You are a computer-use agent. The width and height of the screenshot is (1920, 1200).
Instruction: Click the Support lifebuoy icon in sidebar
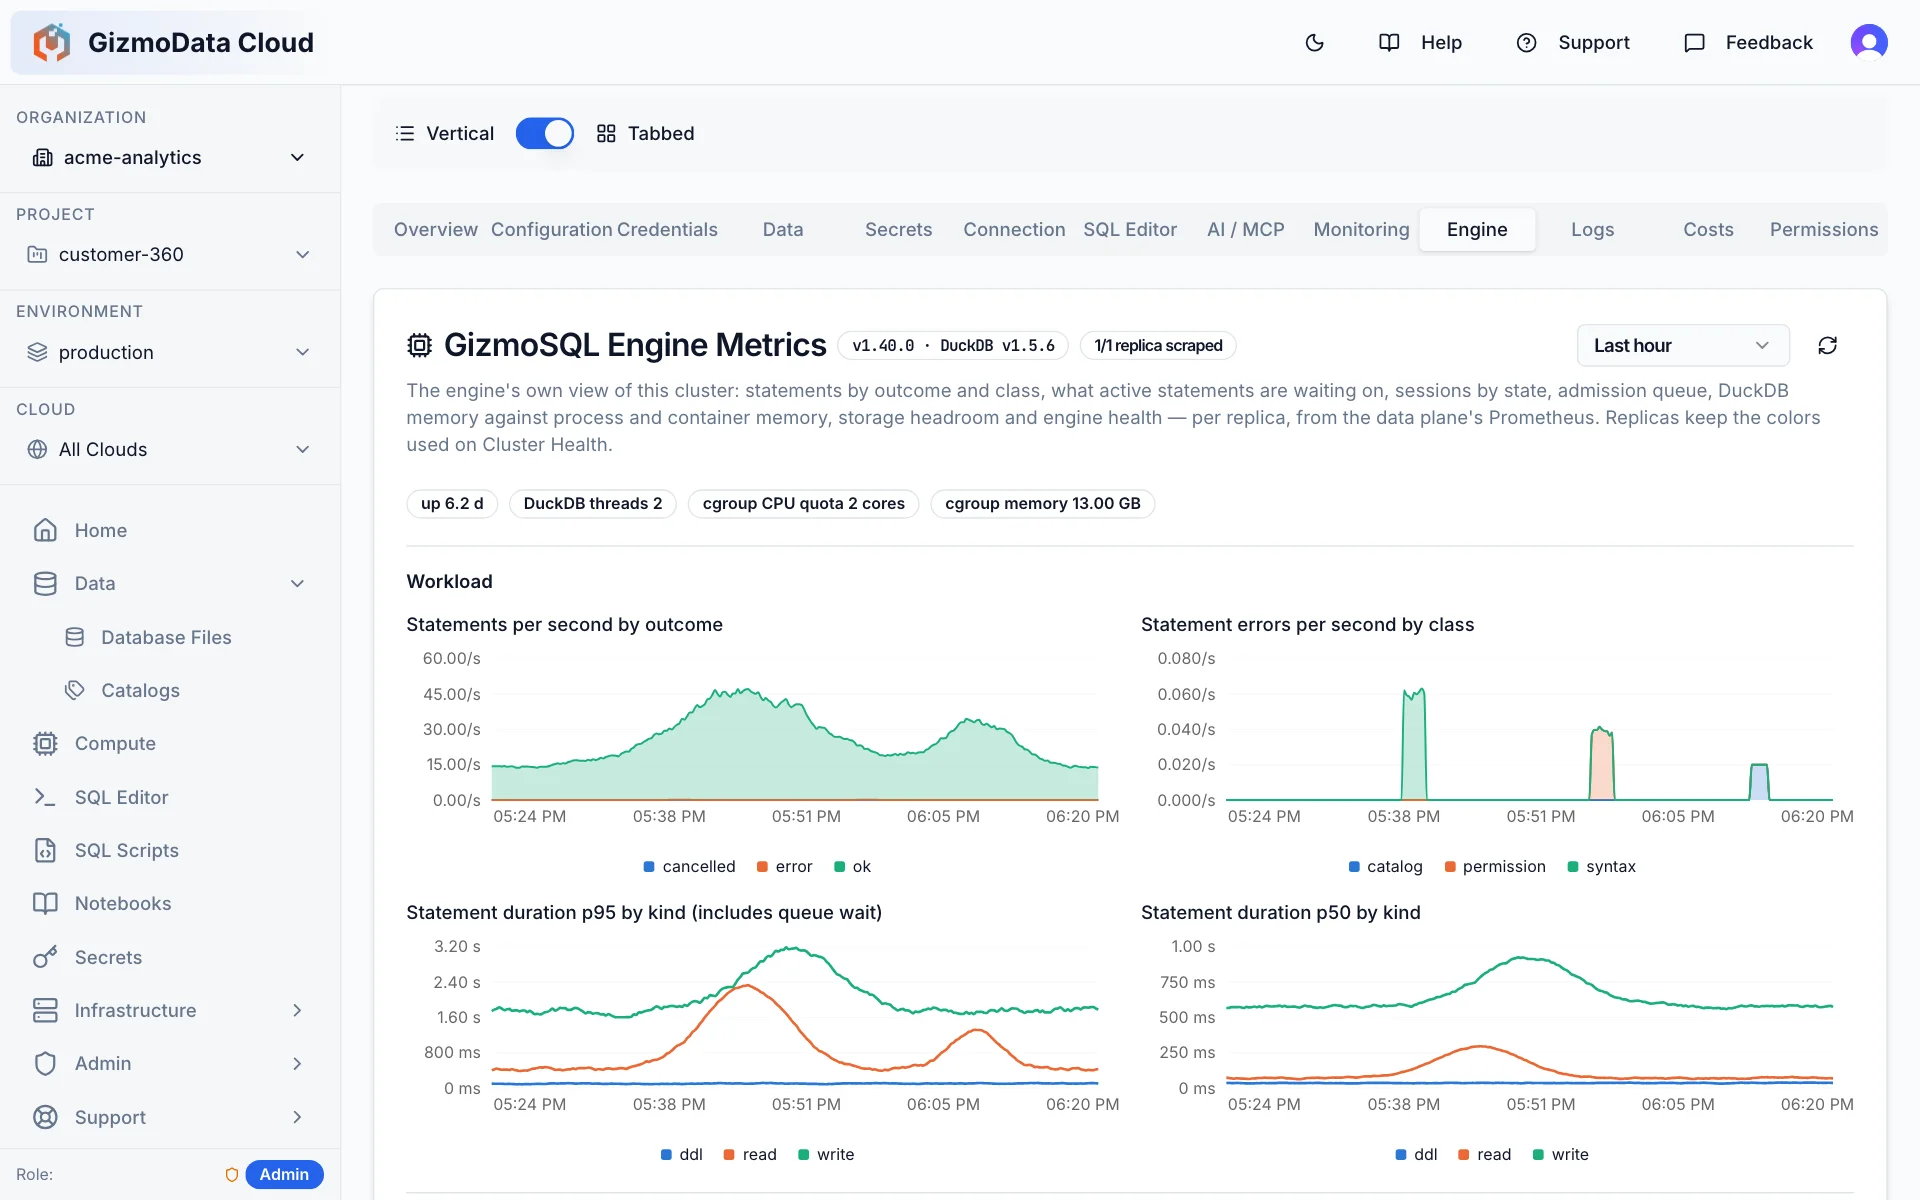tap(45, 1117)
